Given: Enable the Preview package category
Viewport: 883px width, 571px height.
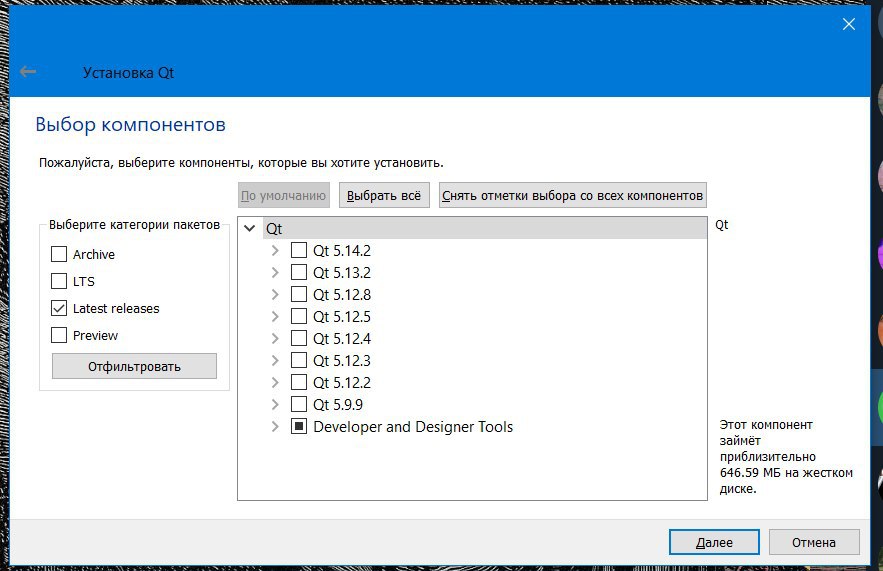Looking at the screenshot, I should click(x=59, y=335).
